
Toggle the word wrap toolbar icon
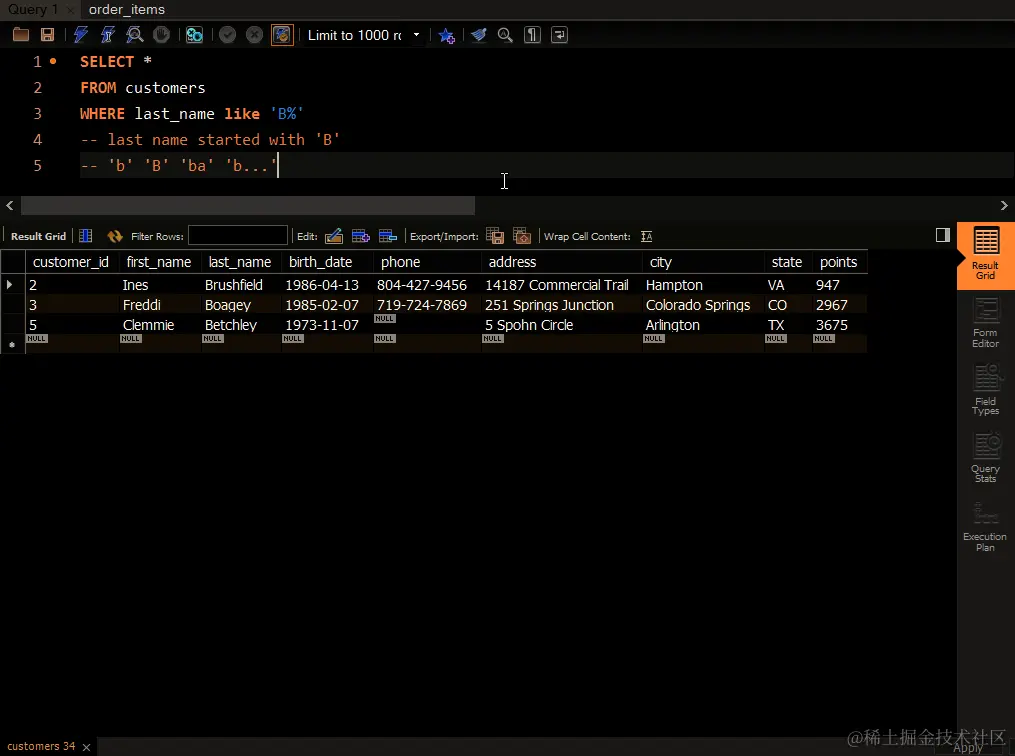point(559,35)
